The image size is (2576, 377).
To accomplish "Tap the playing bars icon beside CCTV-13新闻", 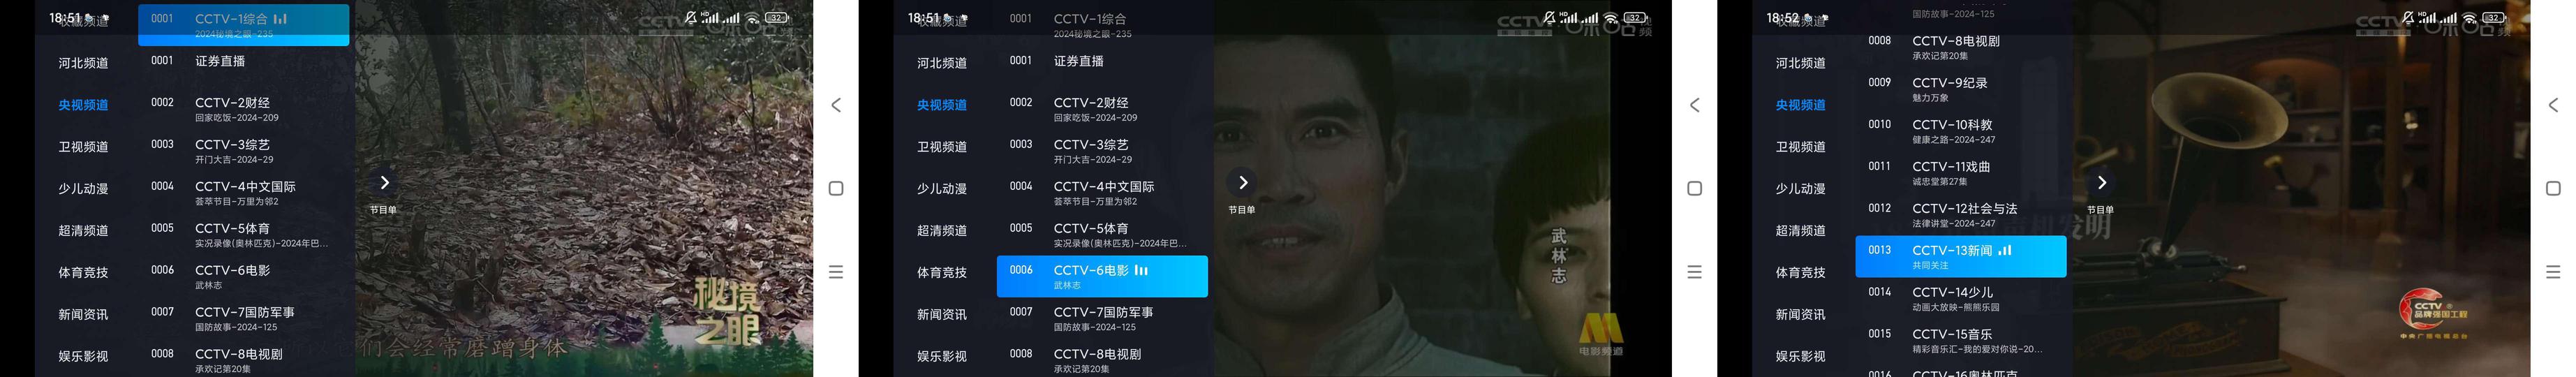I will 2005,251.
